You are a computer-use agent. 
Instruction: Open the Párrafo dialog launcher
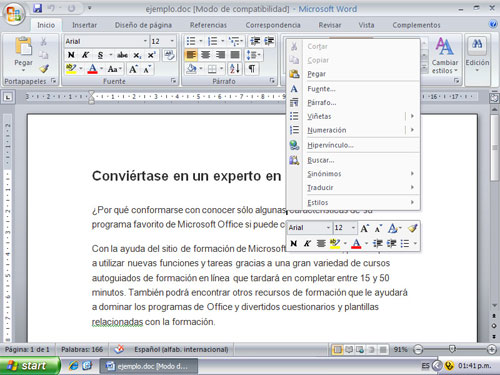coord(272,81)
